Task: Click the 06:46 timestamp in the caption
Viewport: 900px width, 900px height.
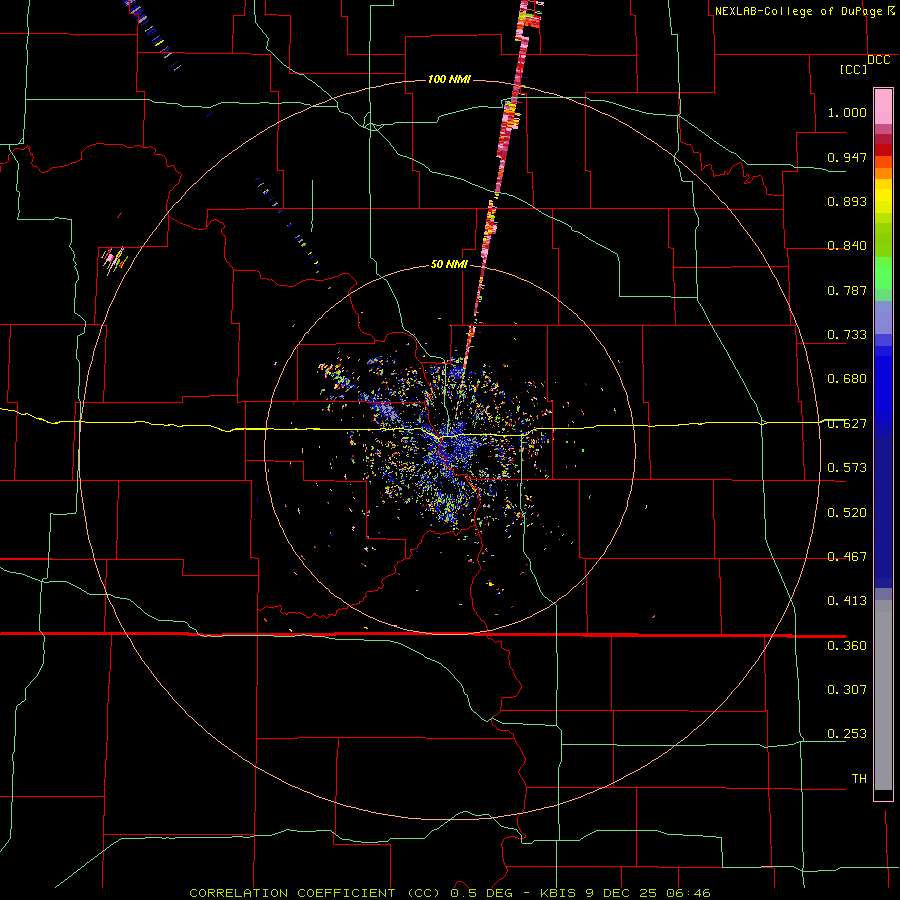Action: [688, 893]
